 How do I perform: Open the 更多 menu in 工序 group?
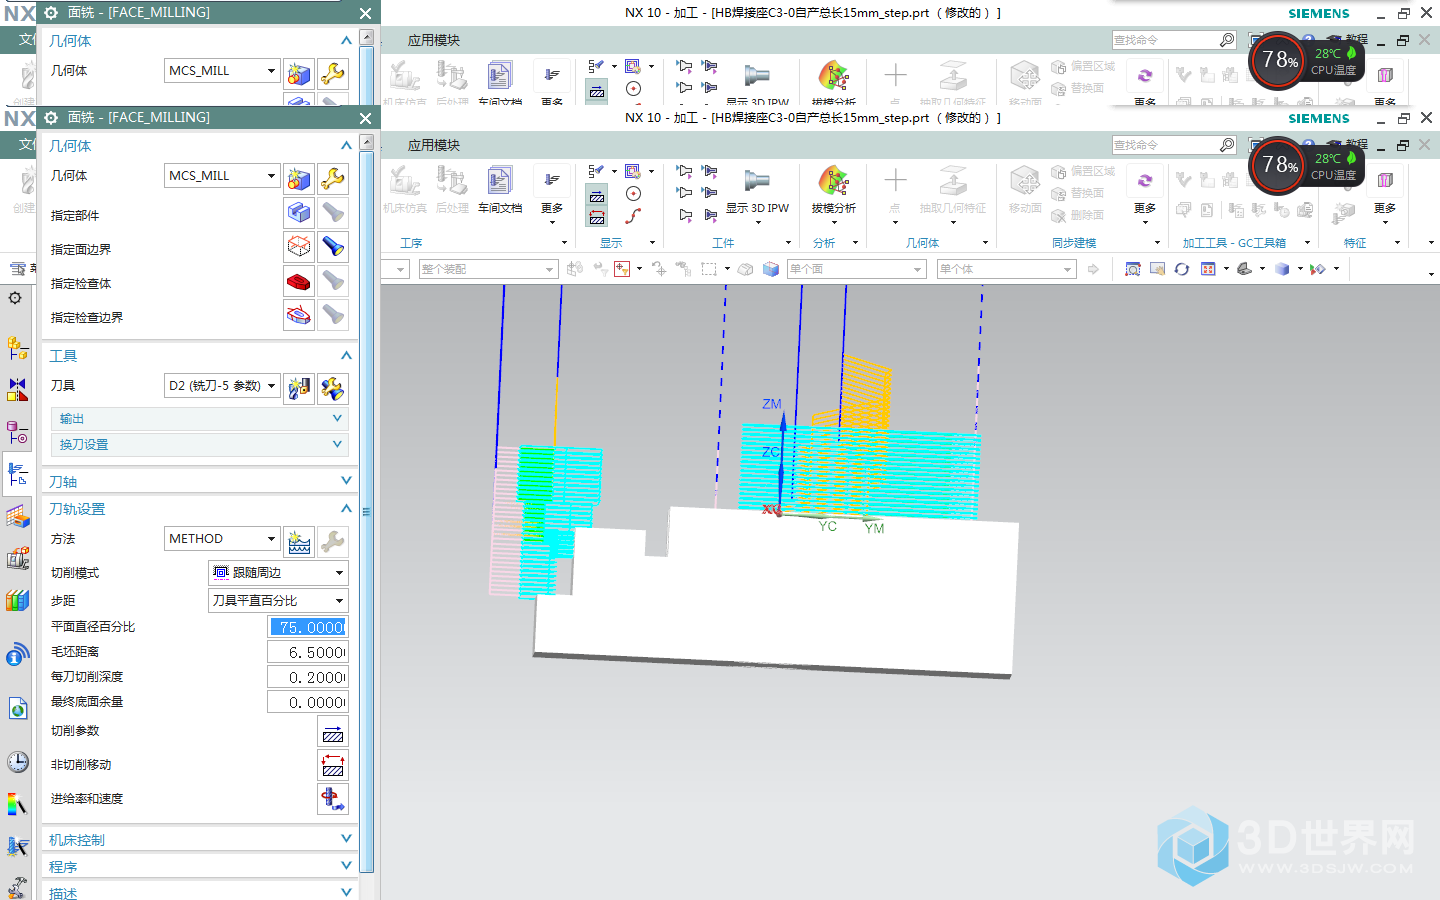[552, 193]
